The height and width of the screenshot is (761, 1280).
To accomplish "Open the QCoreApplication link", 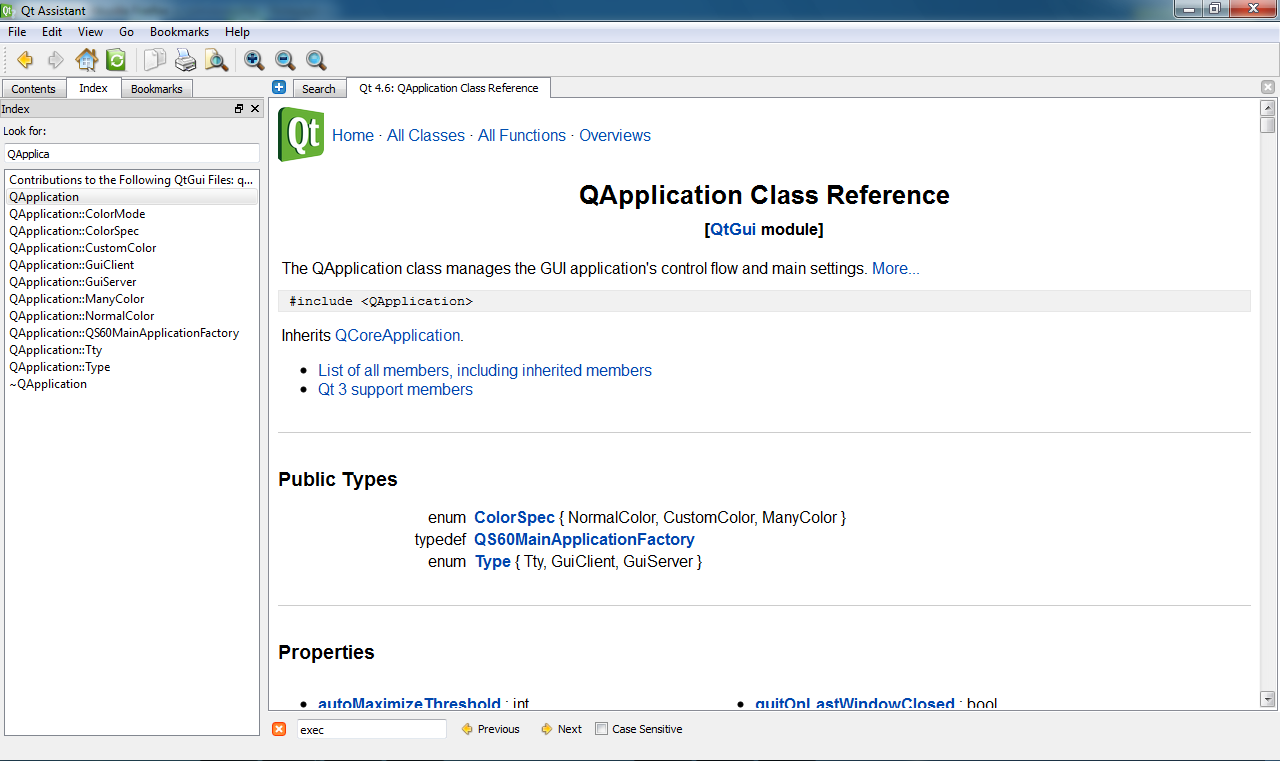I will pyautogui.click(x=399, y=335).
